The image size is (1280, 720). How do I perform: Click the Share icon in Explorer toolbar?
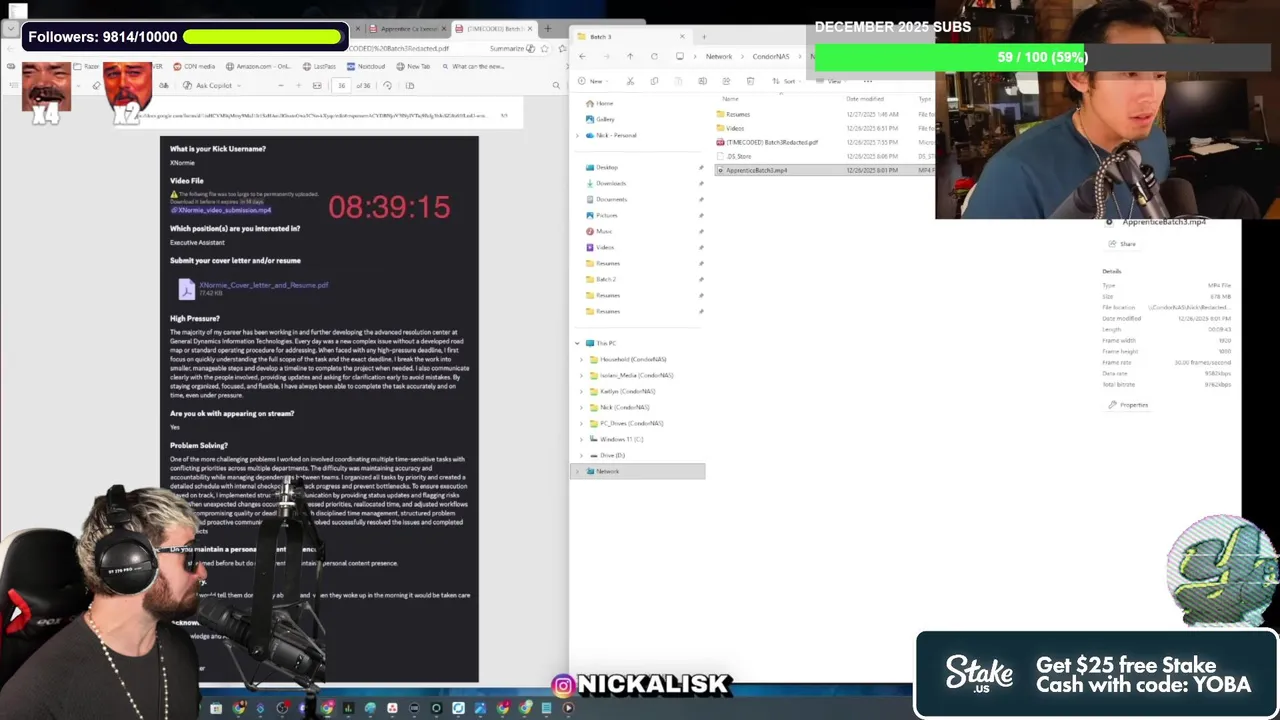pyautogui.click(x=726, y=81)
